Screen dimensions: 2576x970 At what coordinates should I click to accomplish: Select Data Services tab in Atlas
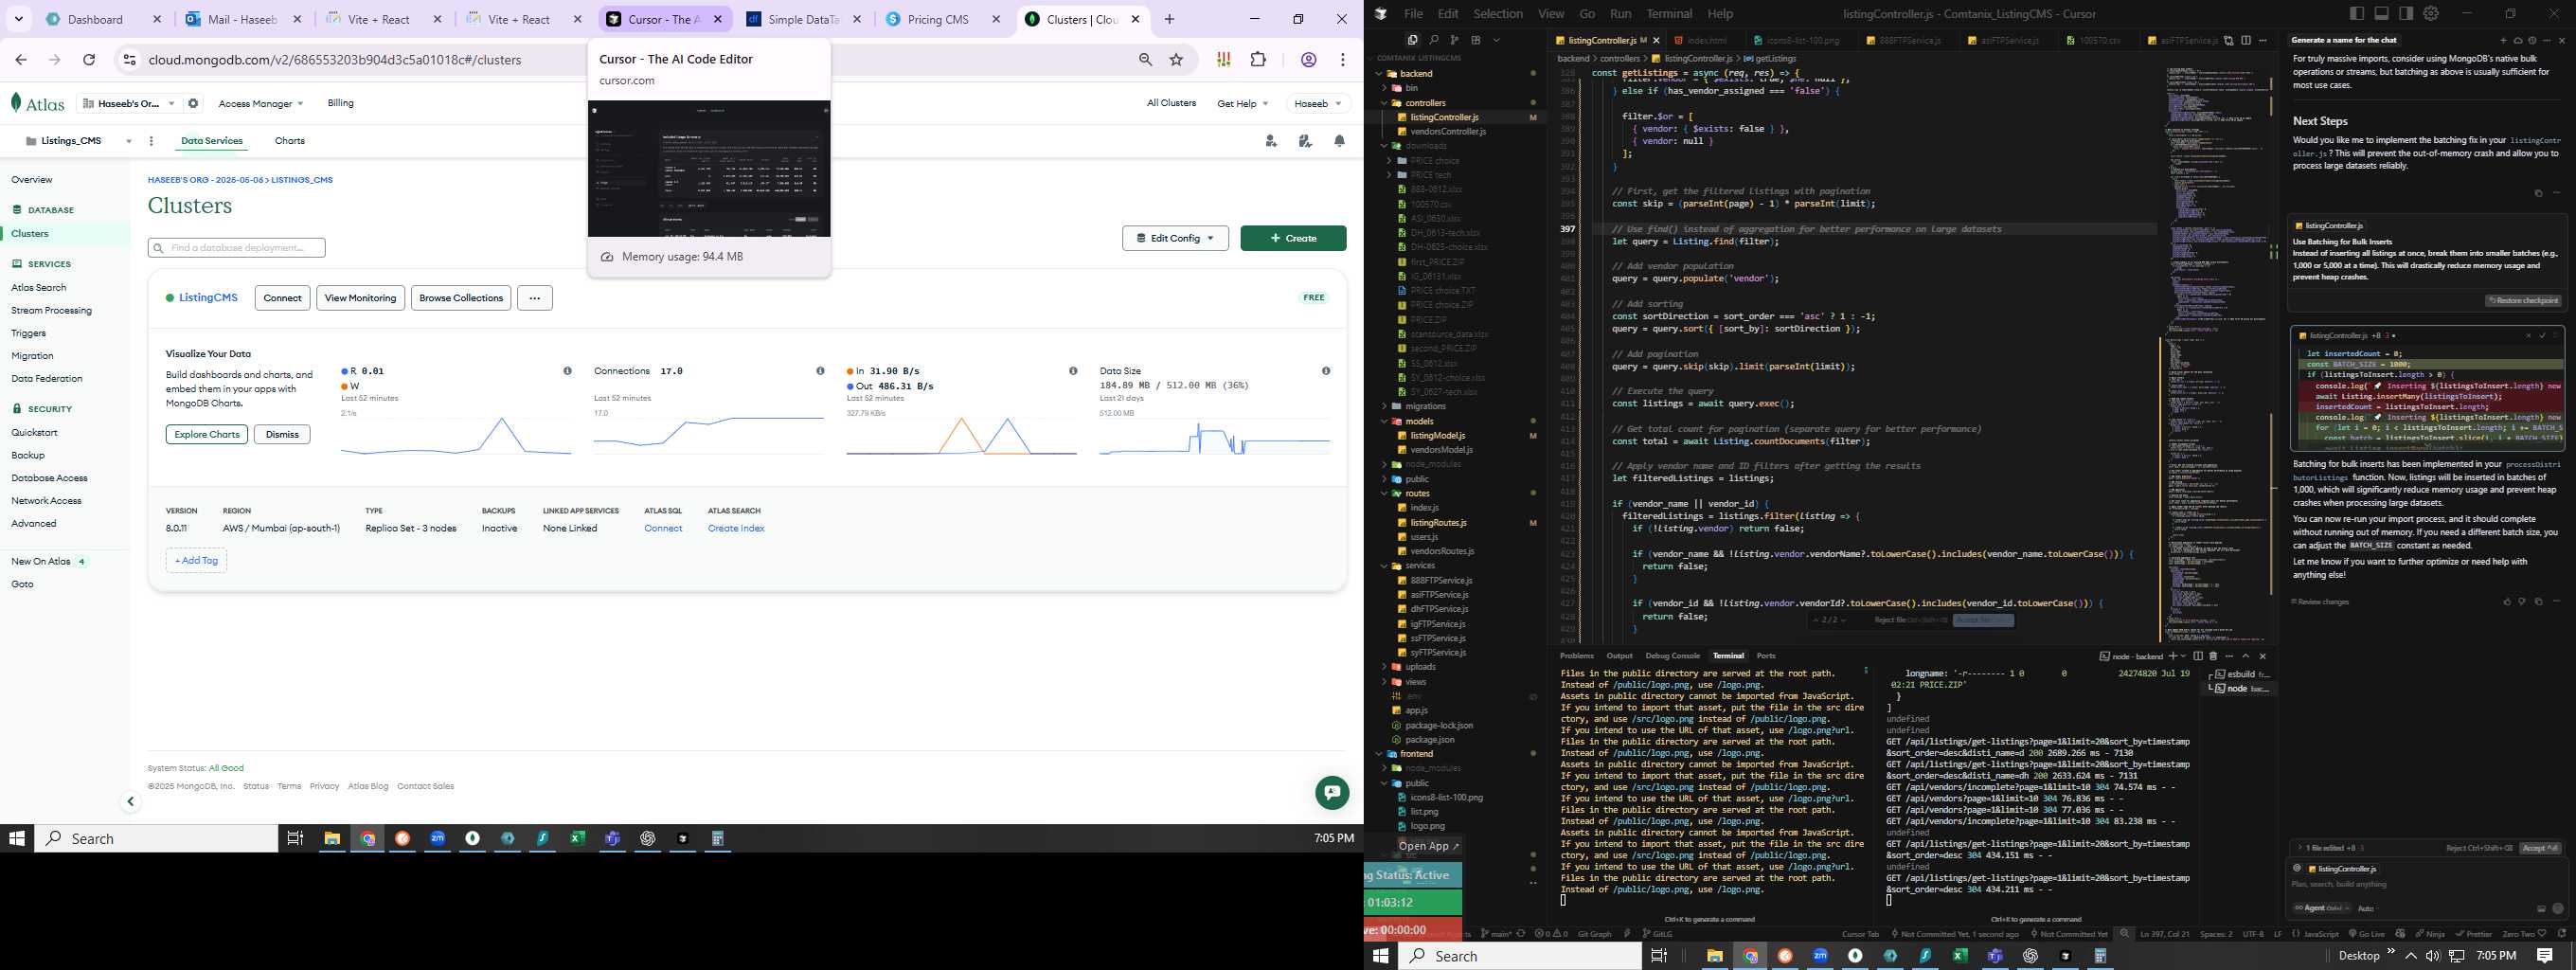point(212,141)
